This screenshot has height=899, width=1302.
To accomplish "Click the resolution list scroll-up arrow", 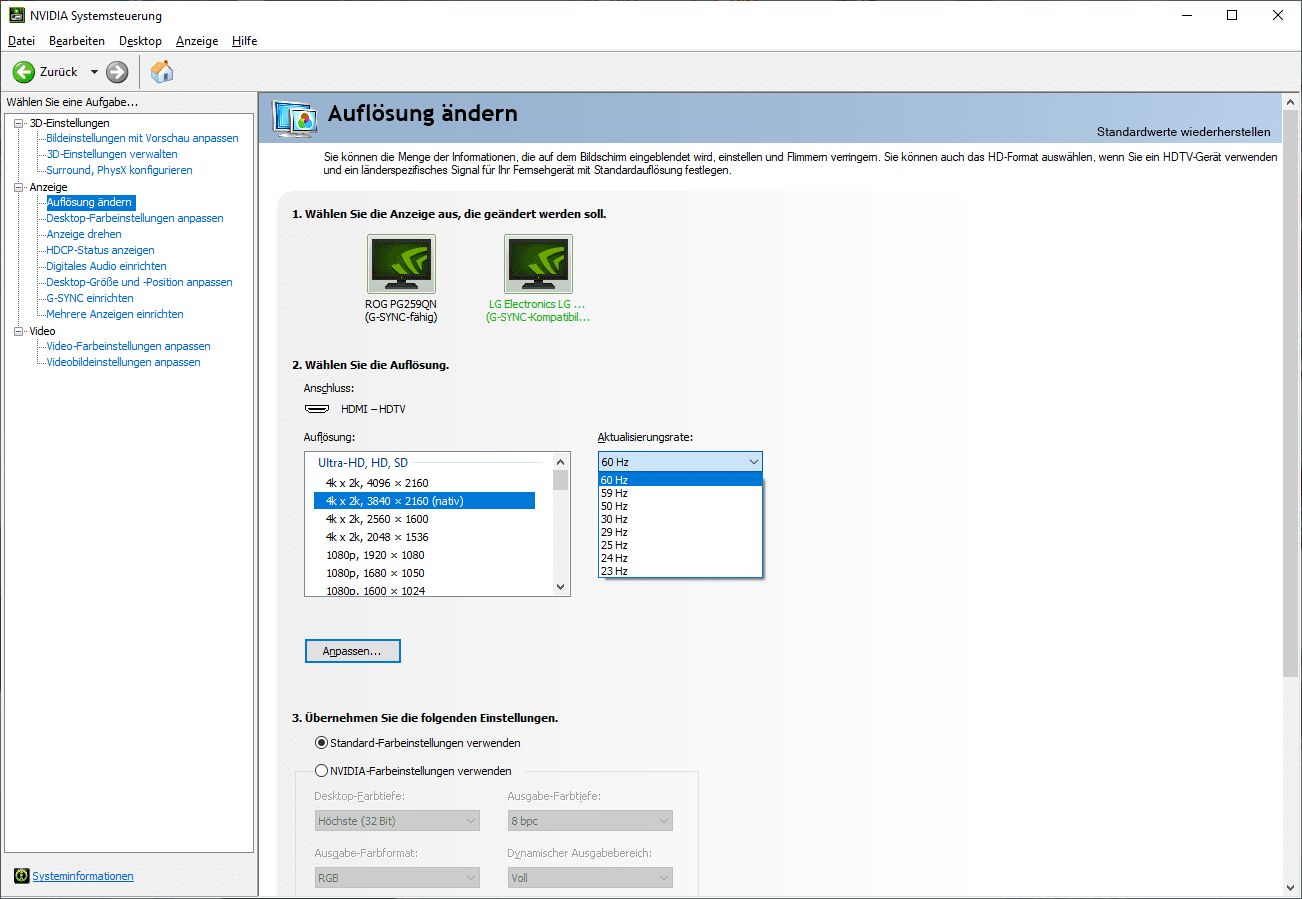I will (560, 462).
